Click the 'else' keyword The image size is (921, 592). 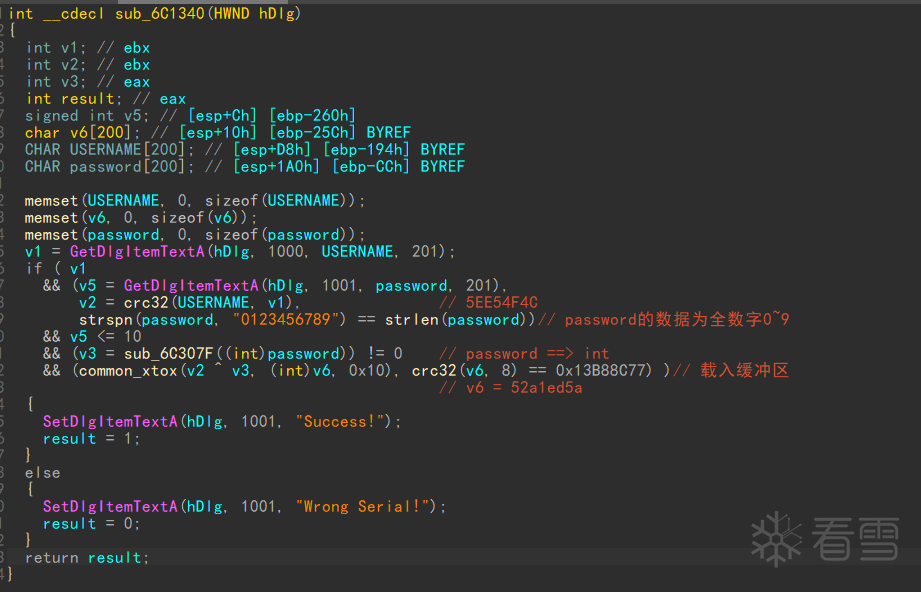tap(42, 473)
